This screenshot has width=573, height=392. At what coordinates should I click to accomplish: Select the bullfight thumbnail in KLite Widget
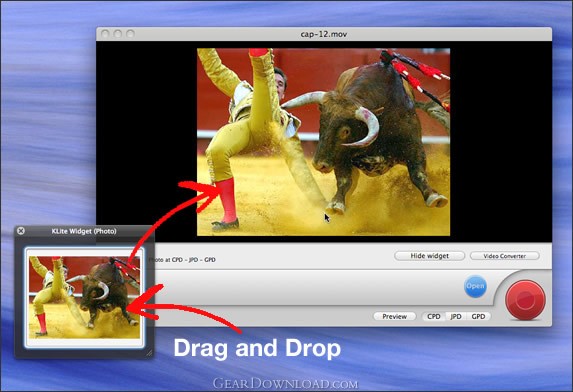[x=84, y=297]
